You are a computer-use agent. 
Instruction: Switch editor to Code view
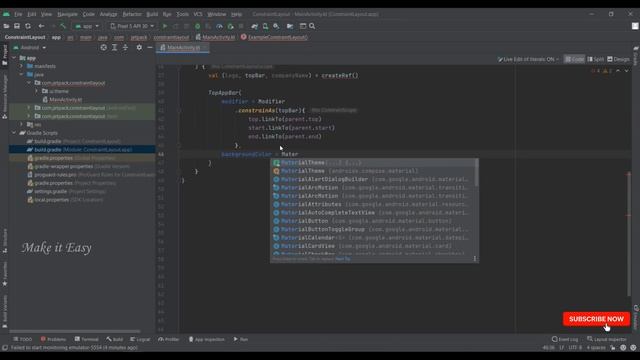[574, 59]
